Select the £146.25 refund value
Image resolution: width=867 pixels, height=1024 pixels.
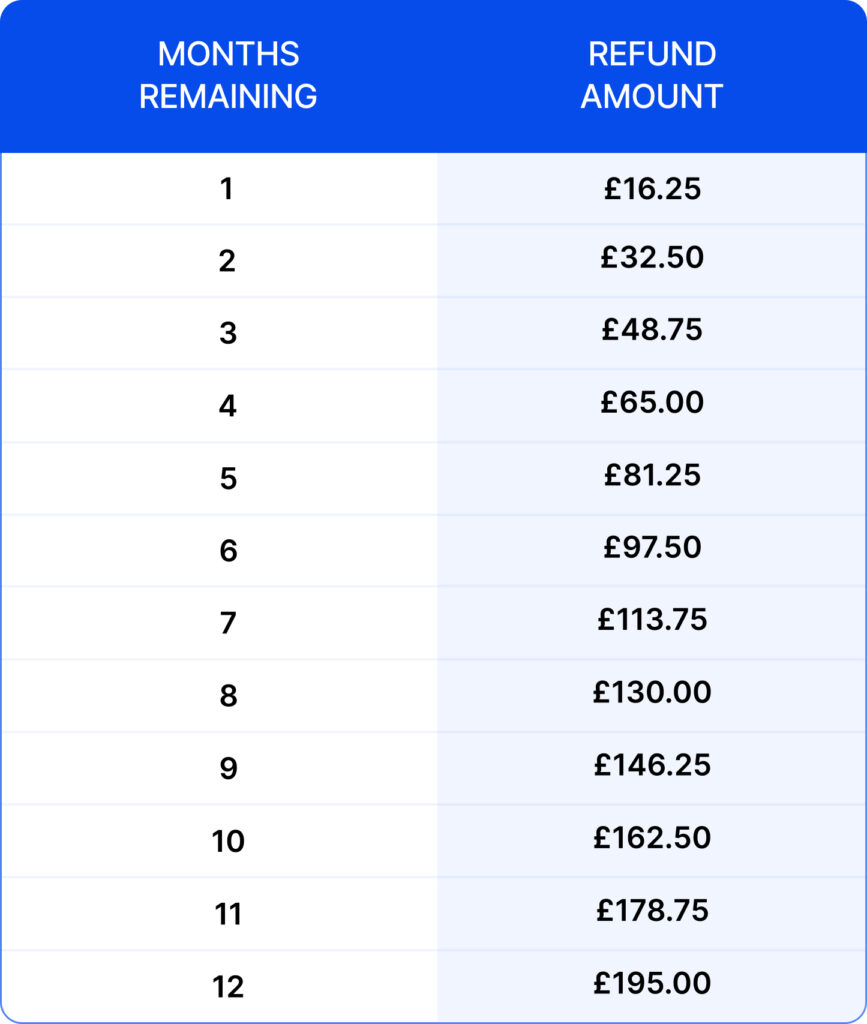click(652, 765)
